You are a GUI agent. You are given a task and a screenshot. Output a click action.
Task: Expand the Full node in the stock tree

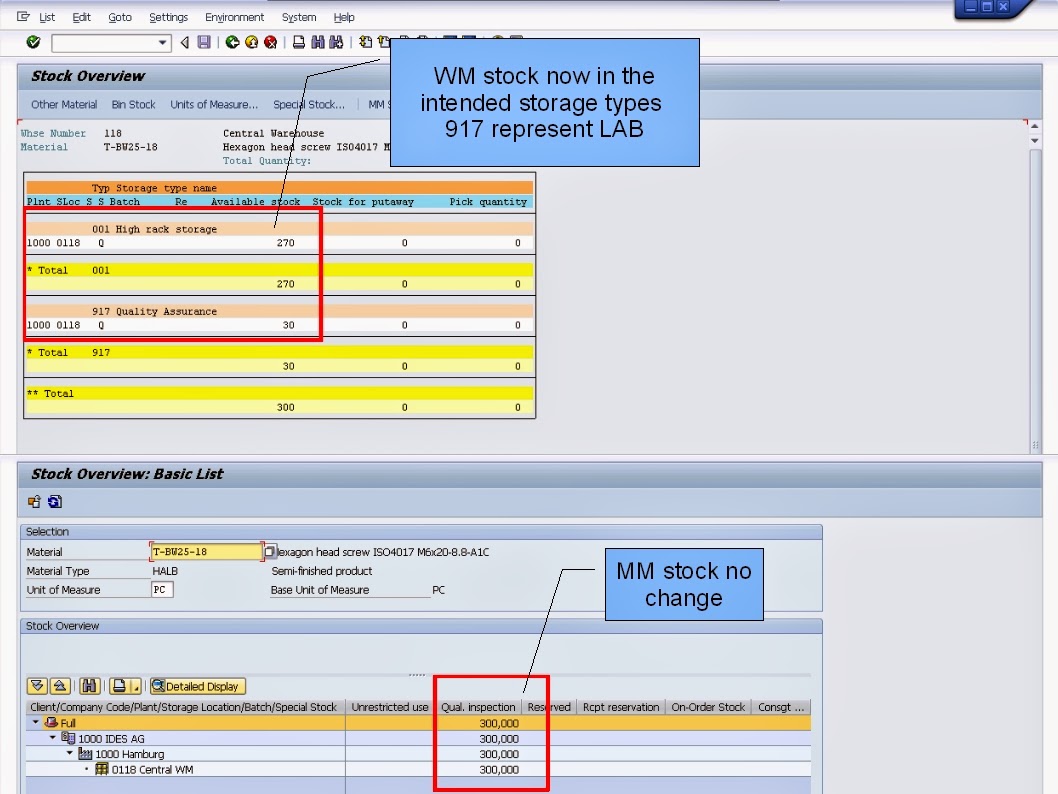point(35,722)
